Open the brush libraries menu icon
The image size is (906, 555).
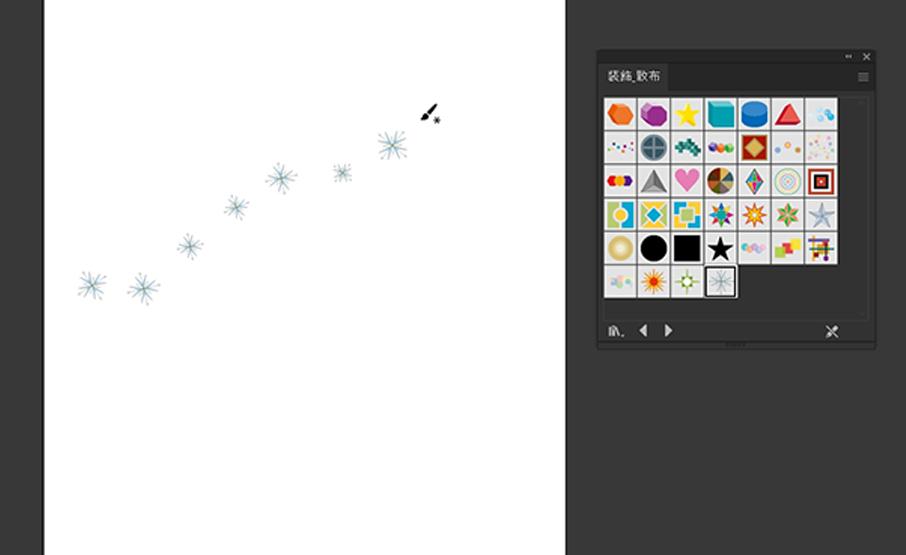coord(616,331)
